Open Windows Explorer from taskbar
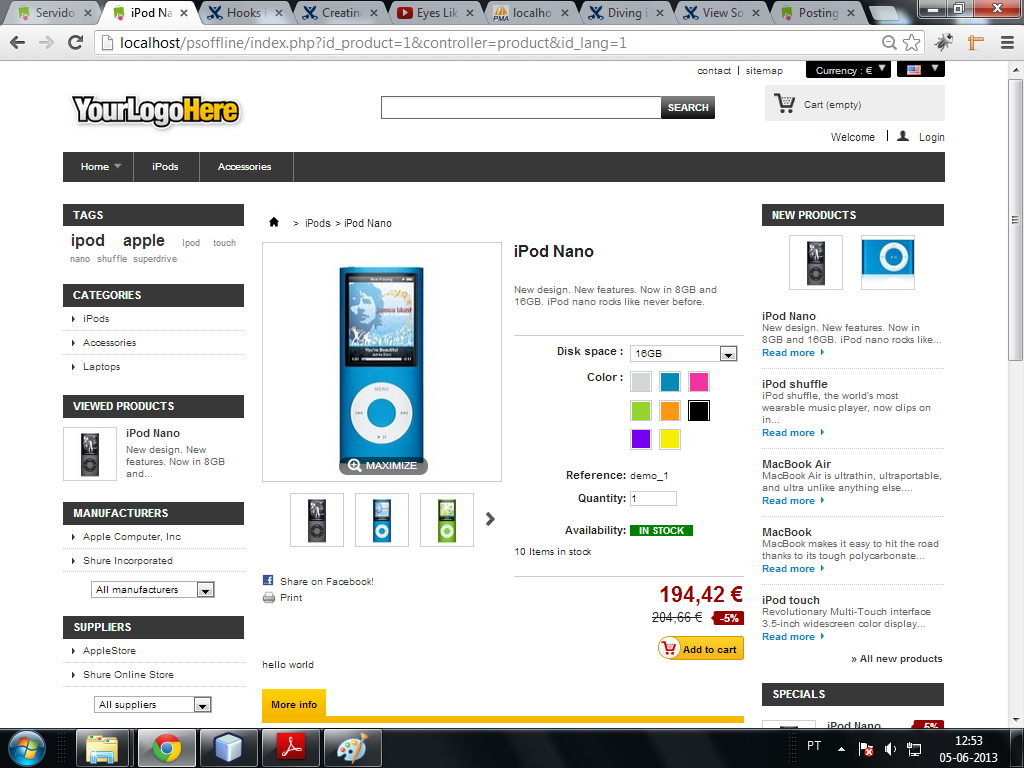 click(103, 748)
